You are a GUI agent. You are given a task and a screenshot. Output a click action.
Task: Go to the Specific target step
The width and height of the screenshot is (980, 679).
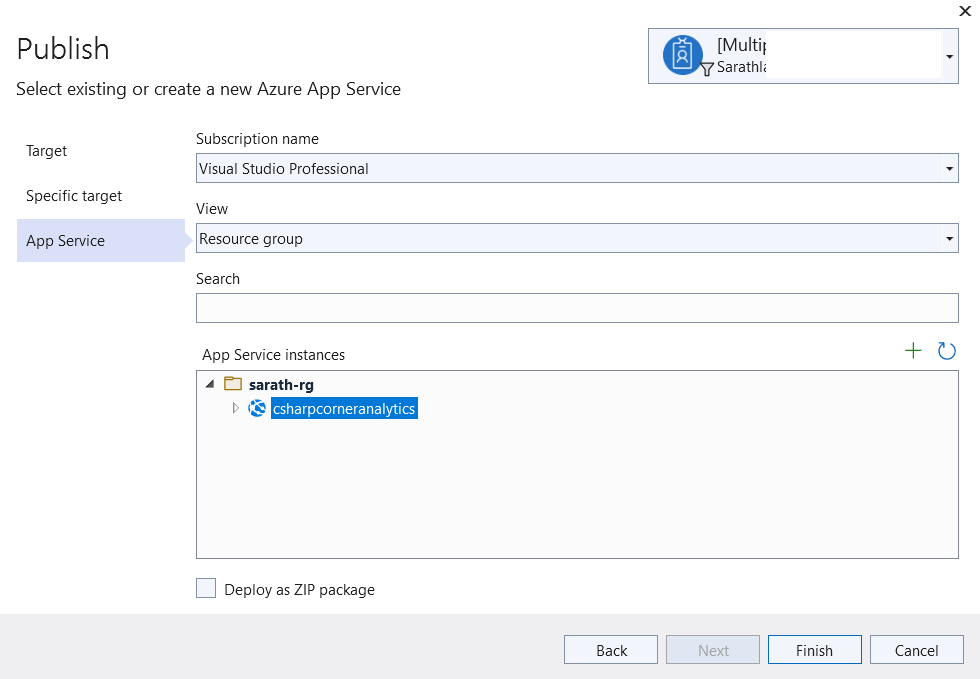(74, 196)
